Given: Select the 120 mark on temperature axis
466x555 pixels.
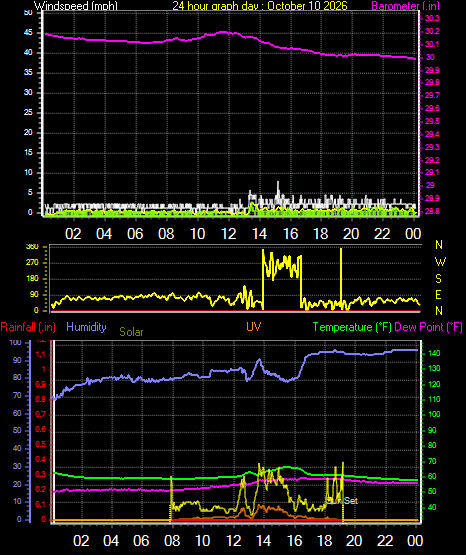Looking at the screenshot, I should (x=434, y=384).
